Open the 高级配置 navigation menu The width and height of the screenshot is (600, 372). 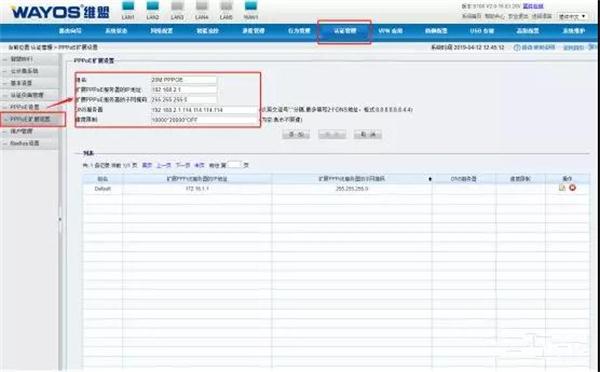coord(528,31)
